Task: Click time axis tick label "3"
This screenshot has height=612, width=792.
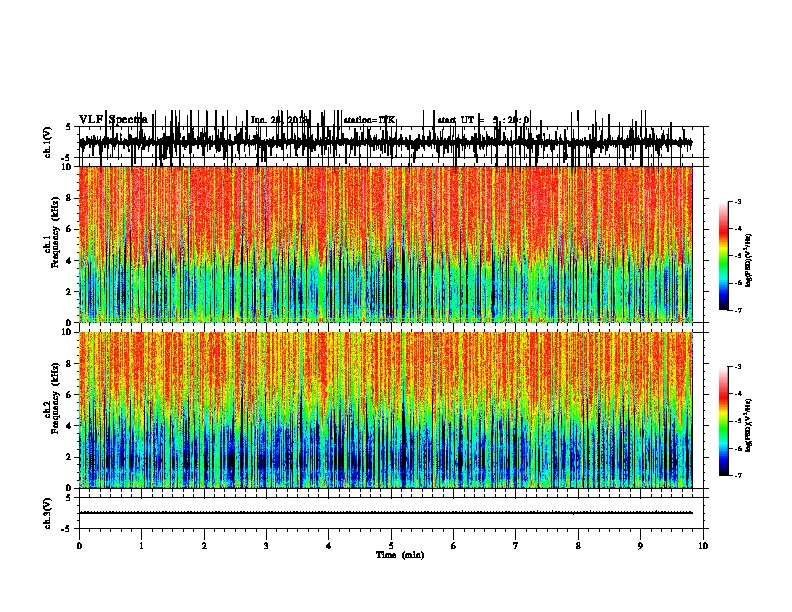Action: click(266, 546)
